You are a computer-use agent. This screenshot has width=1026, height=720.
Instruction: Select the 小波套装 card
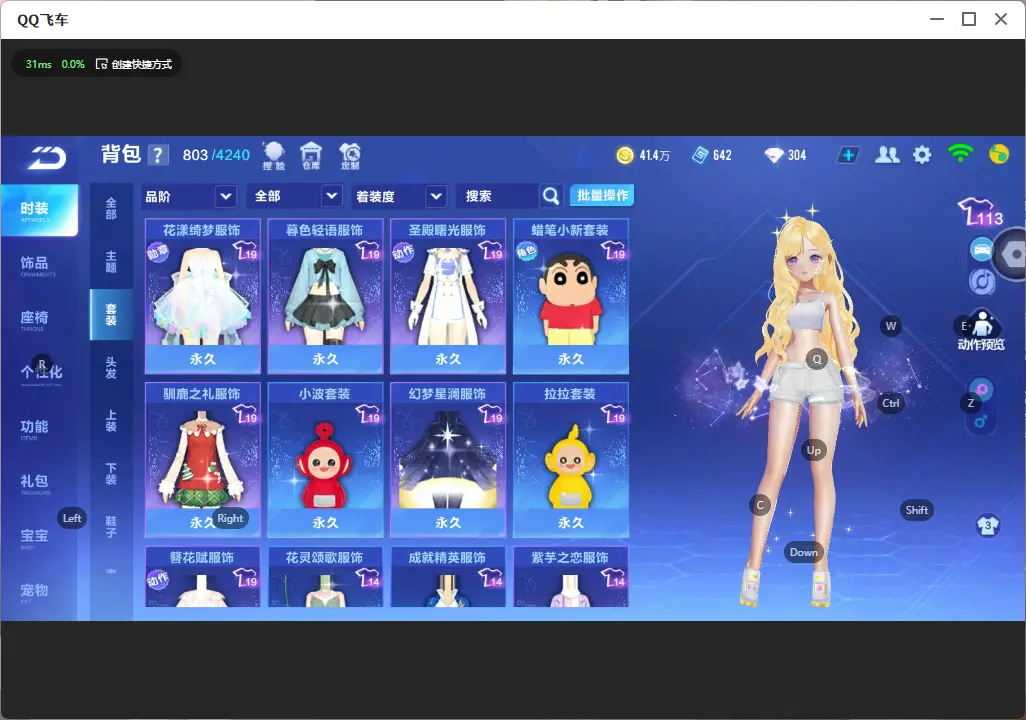pyautogui.click(x=325, y=459)
